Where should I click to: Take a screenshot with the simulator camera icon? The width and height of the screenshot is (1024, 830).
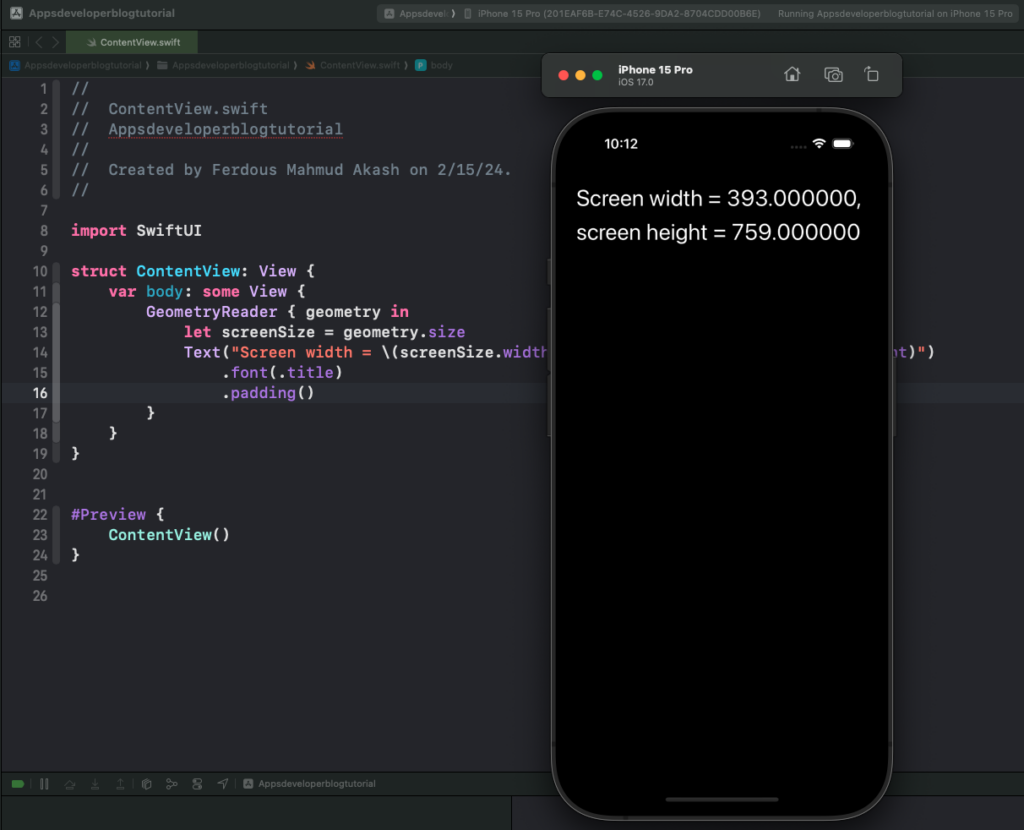click(x=832, y=75)
